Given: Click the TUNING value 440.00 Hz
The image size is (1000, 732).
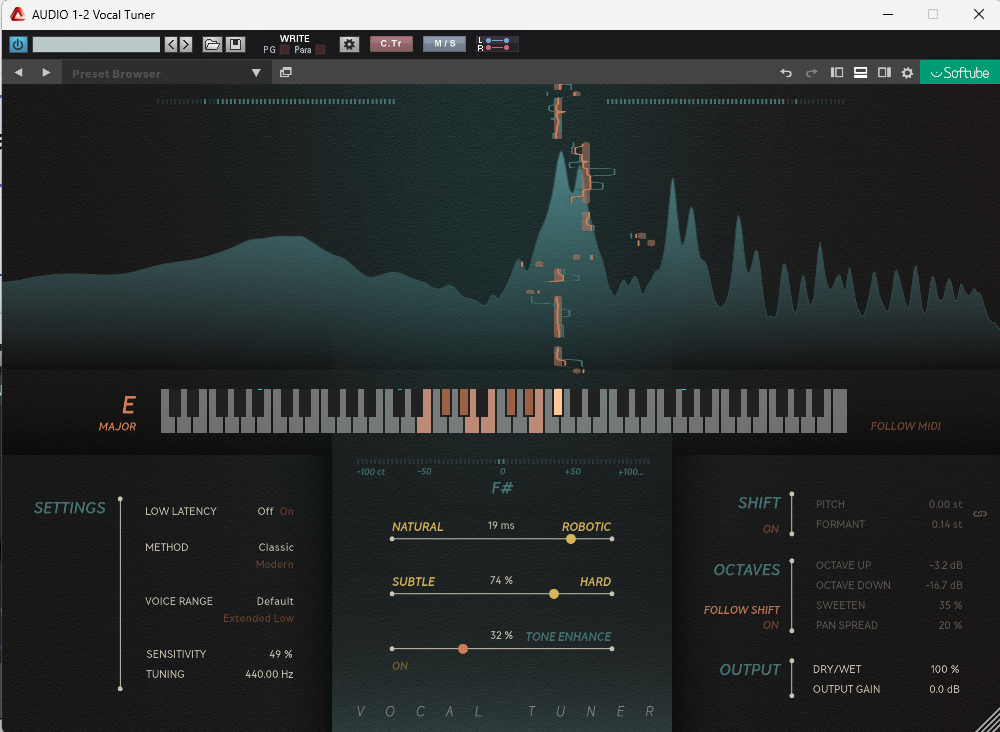Looking at the screenshot, I should [269, 674].
